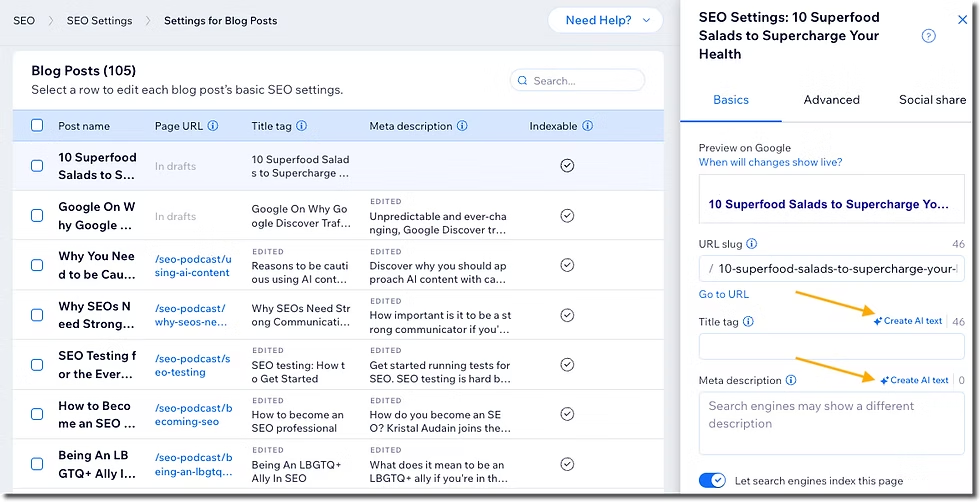980x502 pixels.
Task: Click the URL slug input field
Action: pos(831,269)
